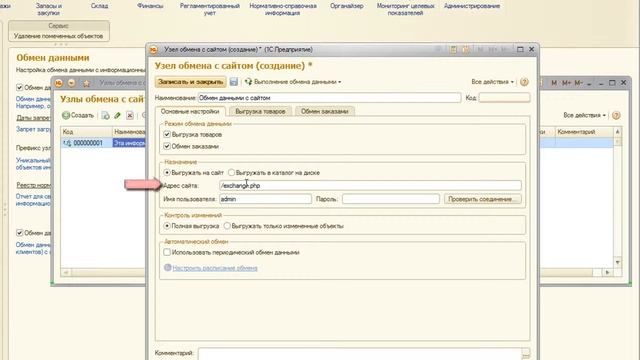Viewport: 640px width, 360px height.
Task: Open Финансы section menu
Action: [x=150, y=6]
